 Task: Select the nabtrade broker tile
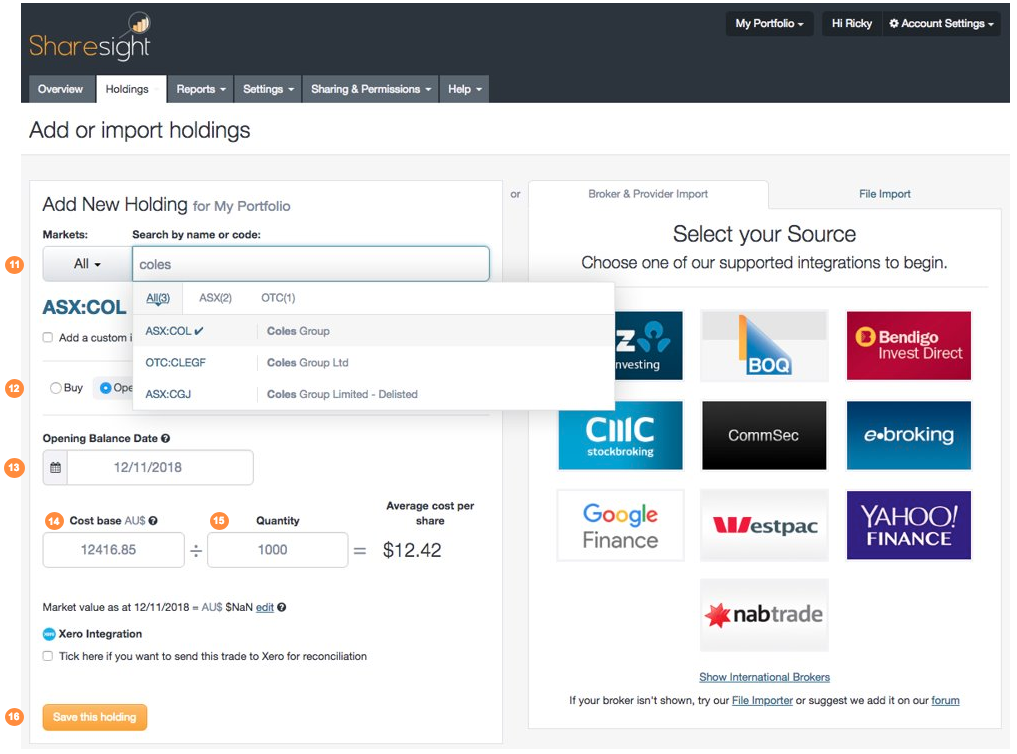(764, 615)
